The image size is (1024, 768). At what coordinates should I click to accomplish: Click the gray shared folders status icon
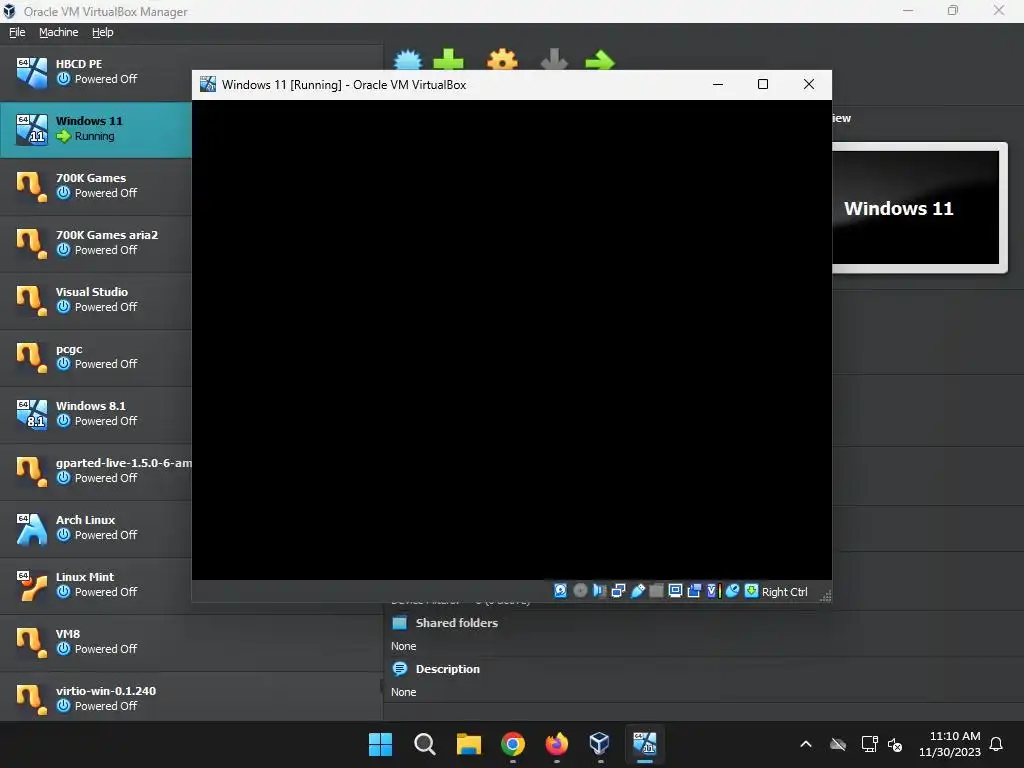[x=656, y=591]
